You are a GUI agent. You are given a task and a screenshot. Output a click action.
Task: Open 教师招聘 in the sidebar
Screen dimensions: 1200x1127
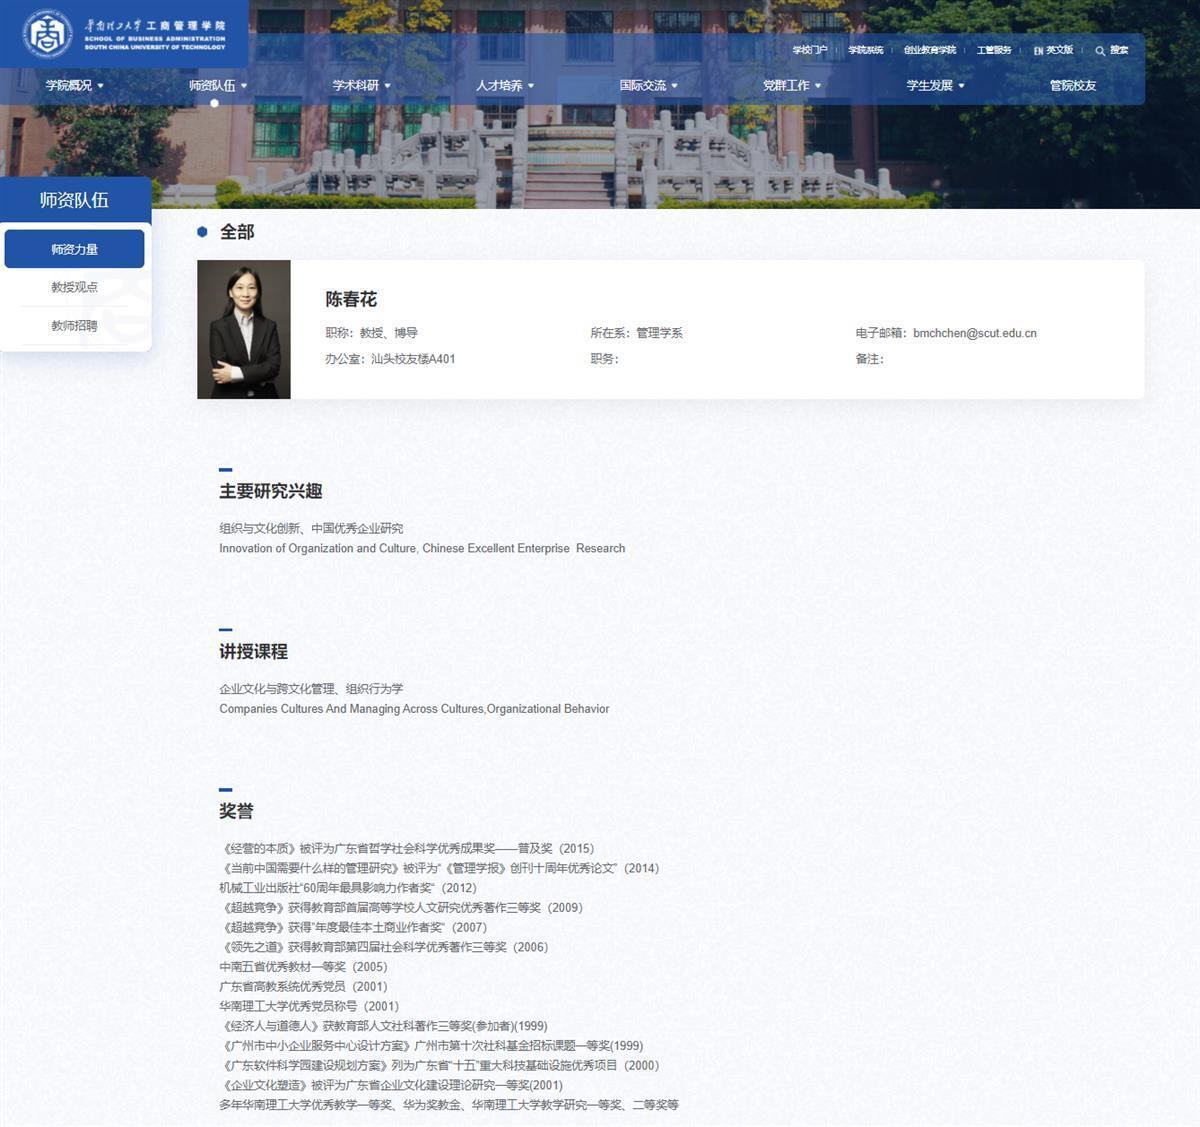tap(74, 326)
